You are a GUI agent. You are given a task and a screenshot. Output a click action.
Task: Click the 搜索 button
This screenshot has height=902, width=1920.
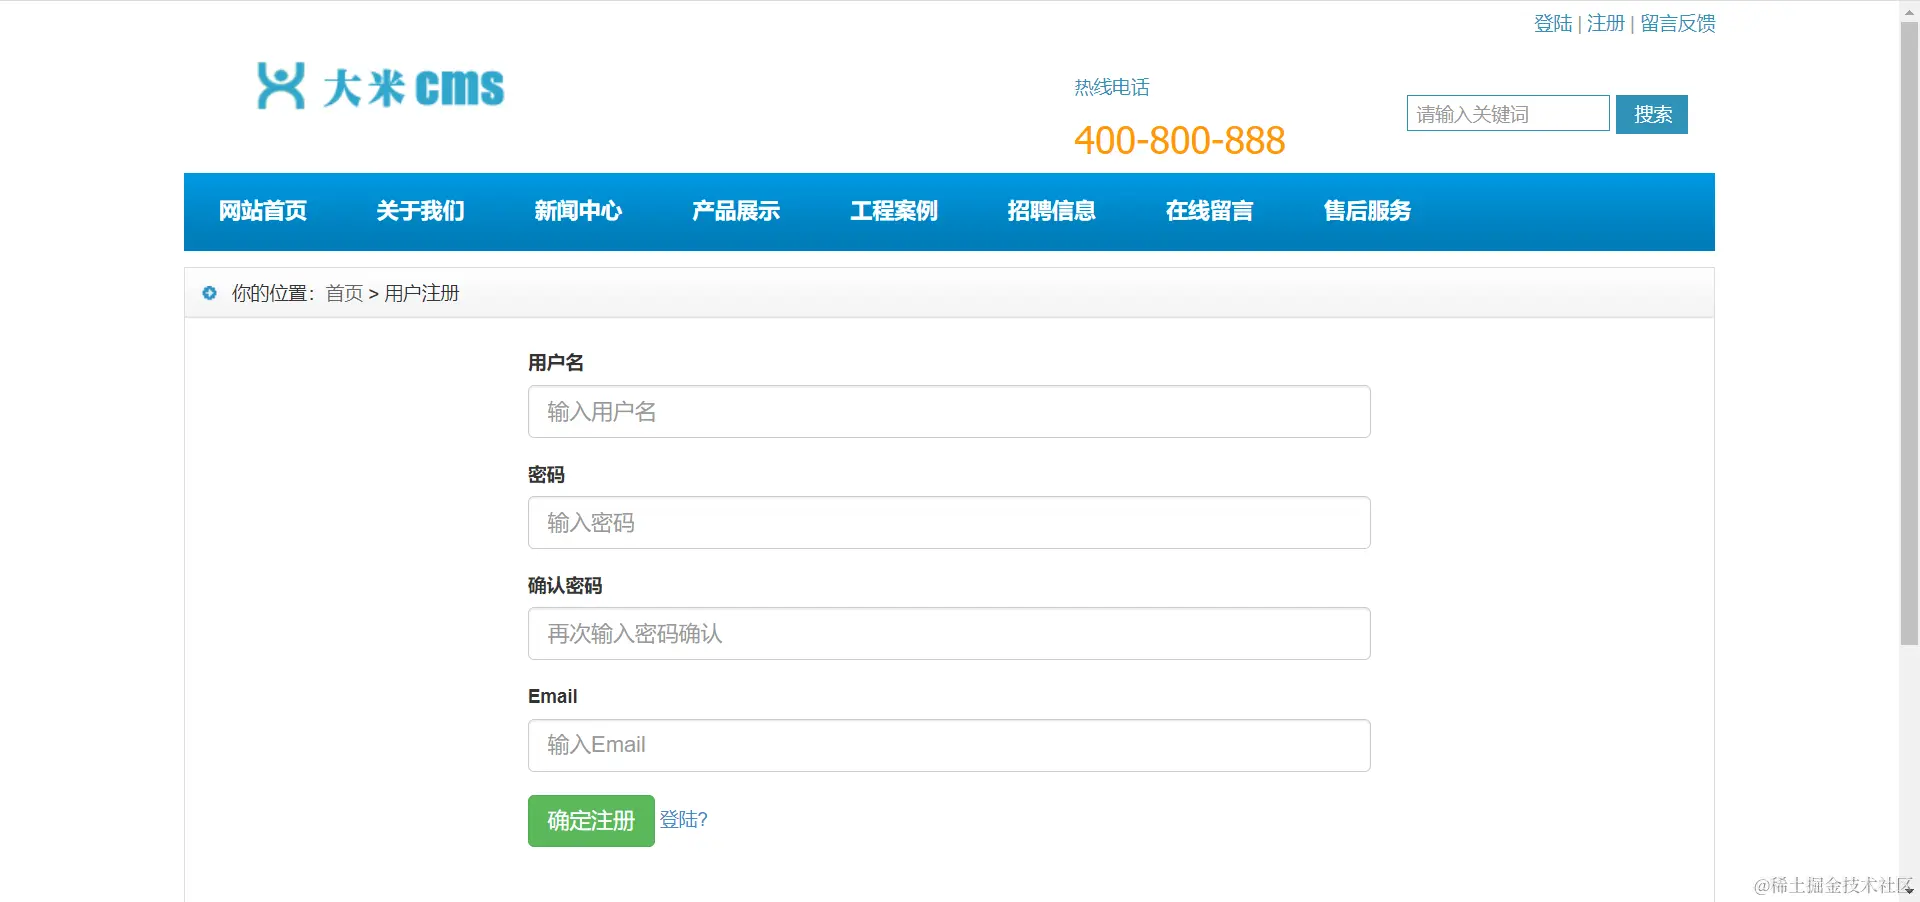click(1652, 114)
